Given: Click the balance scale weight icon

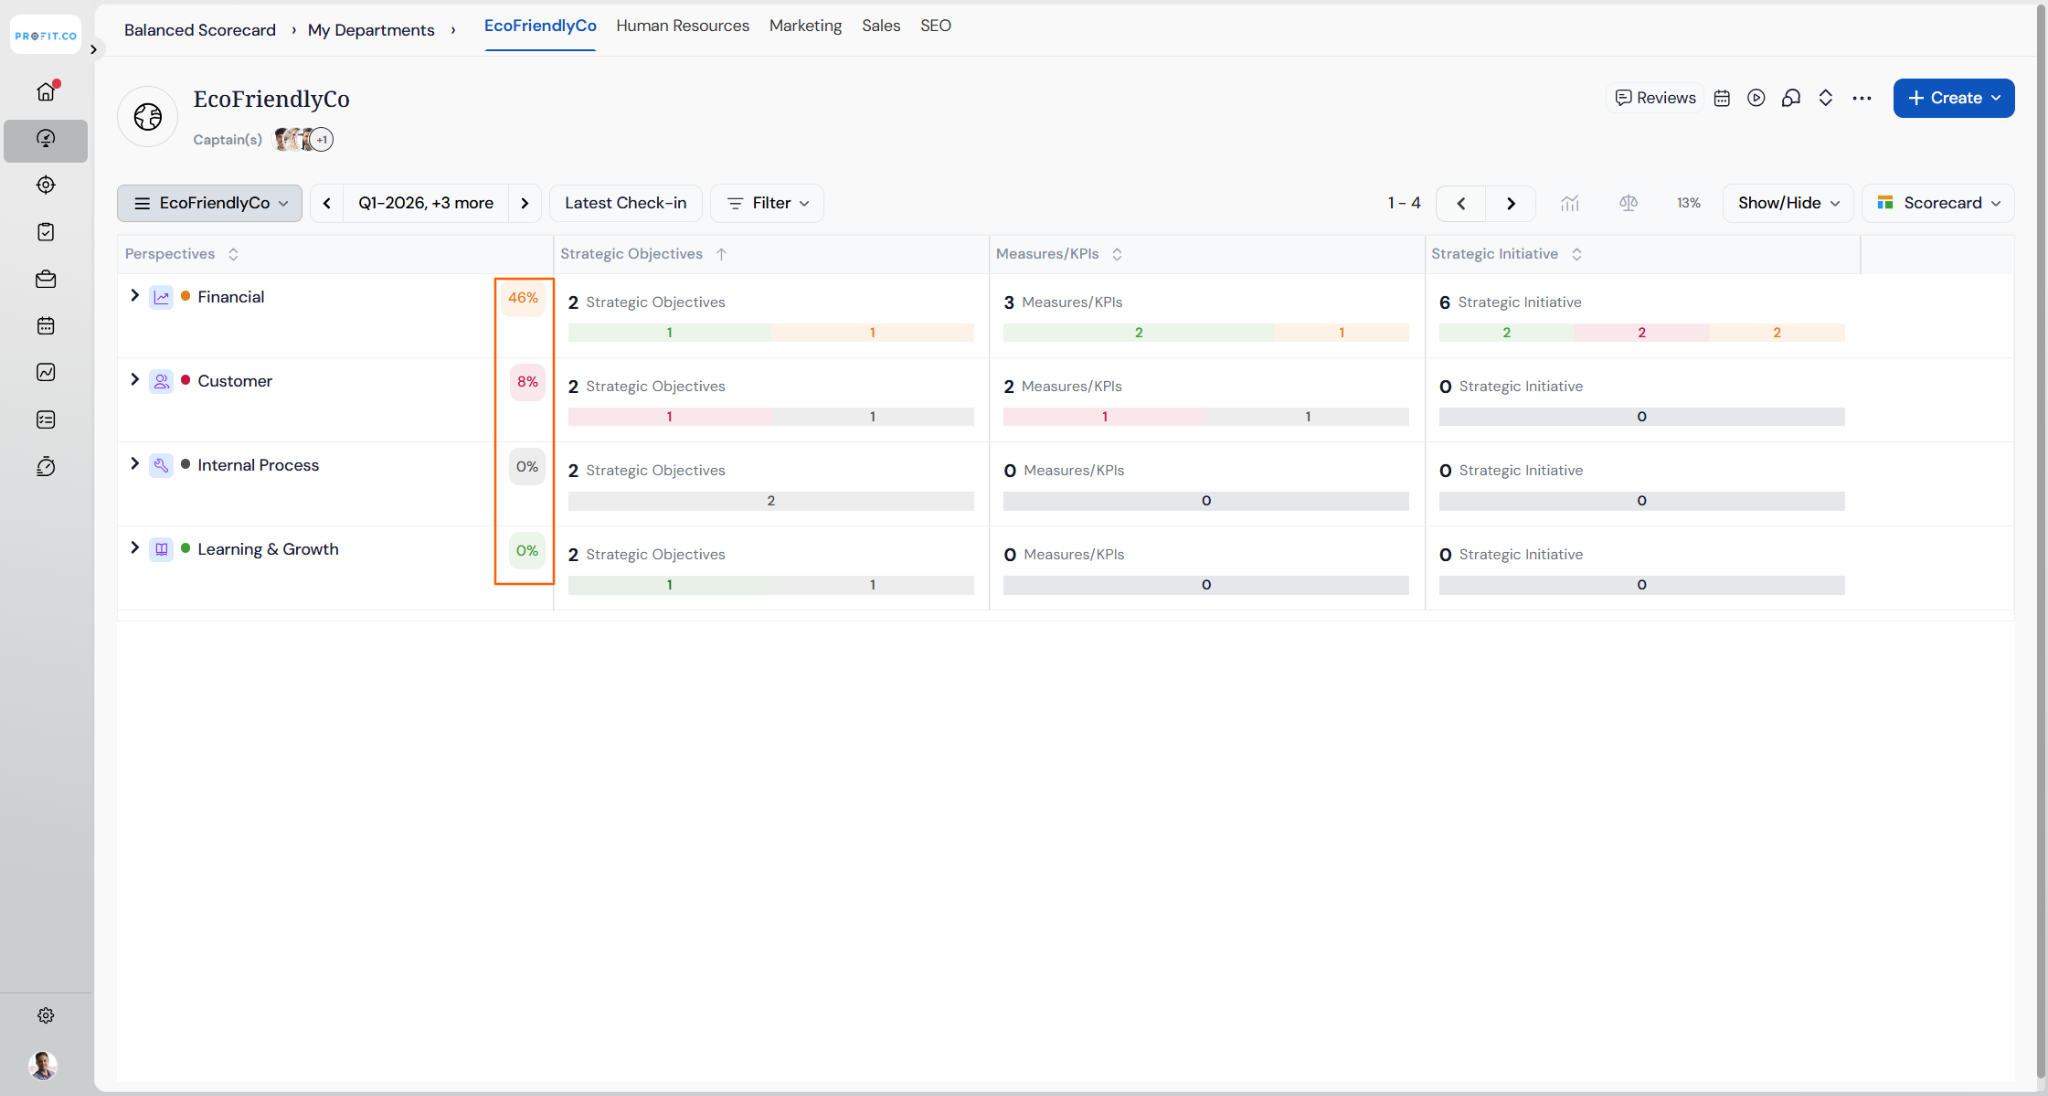Looking at the screenshot, I should click(x=1628, y=203).
